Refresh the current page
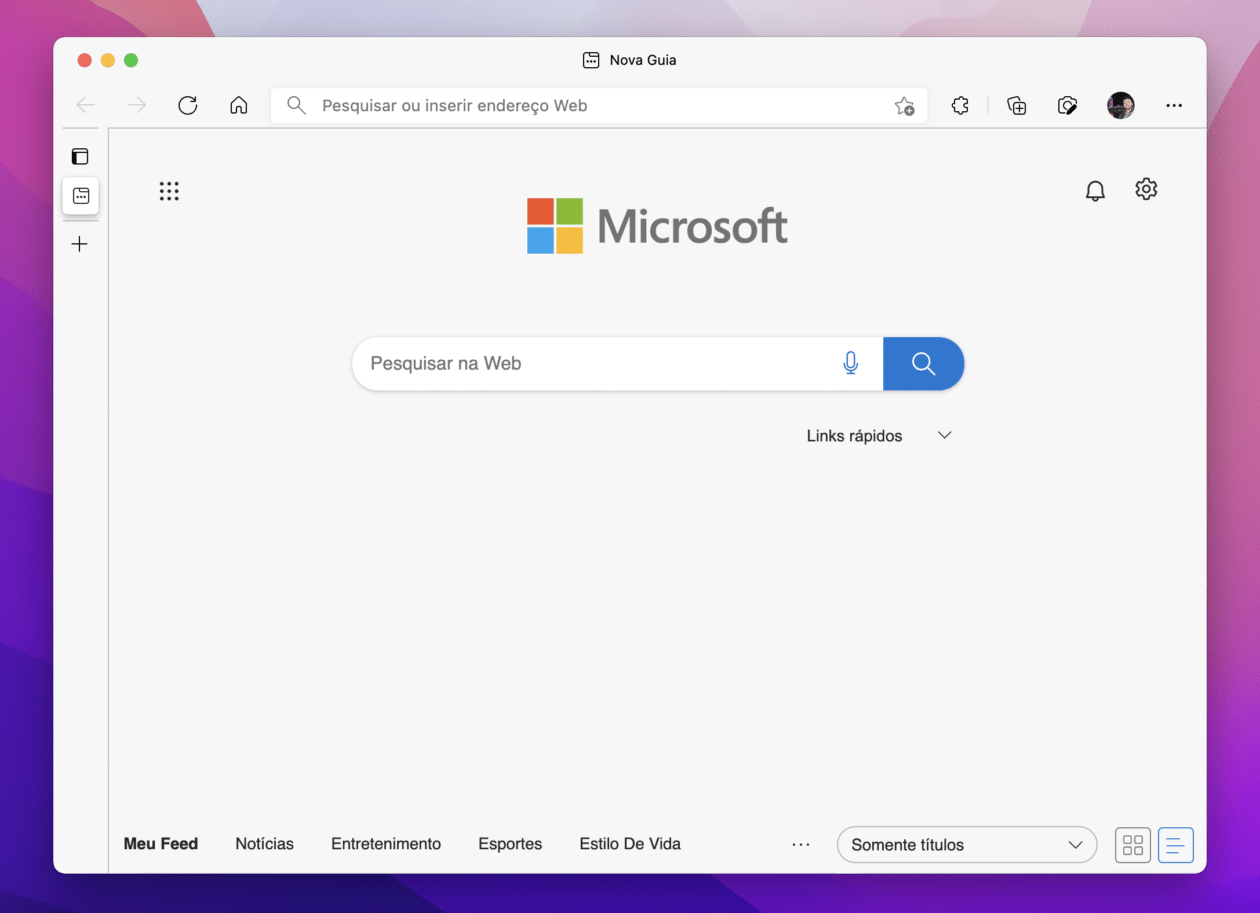 coord(187,105)
